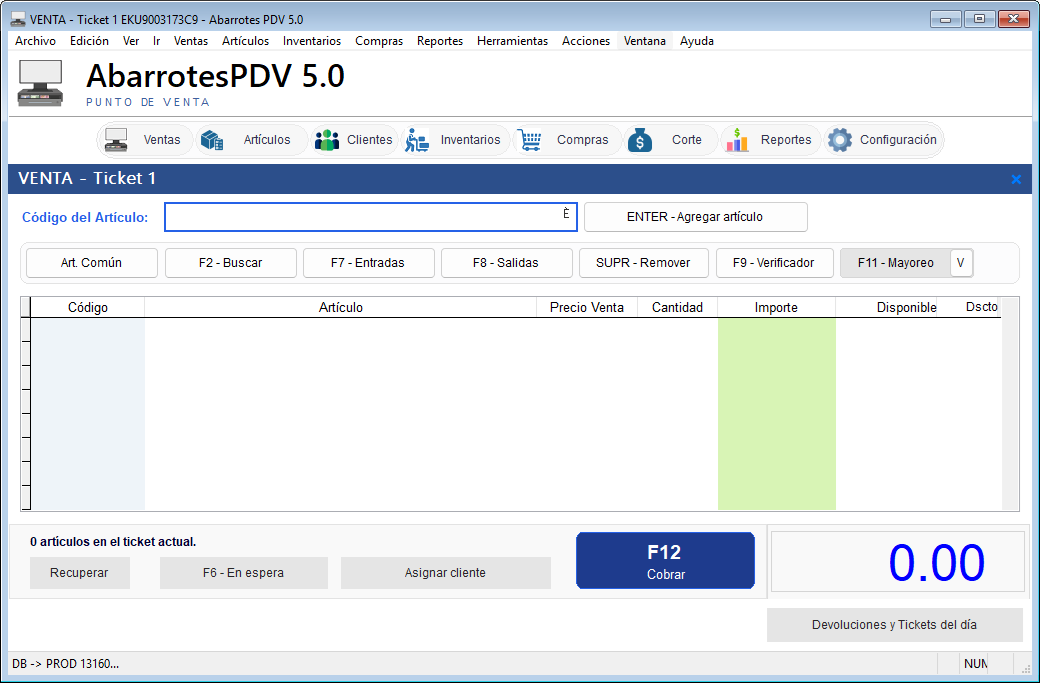Image resolution: width=1040 pixels, height=683 pixels.
Task: Click the Configuración gear icon
Action: point(840,140)
